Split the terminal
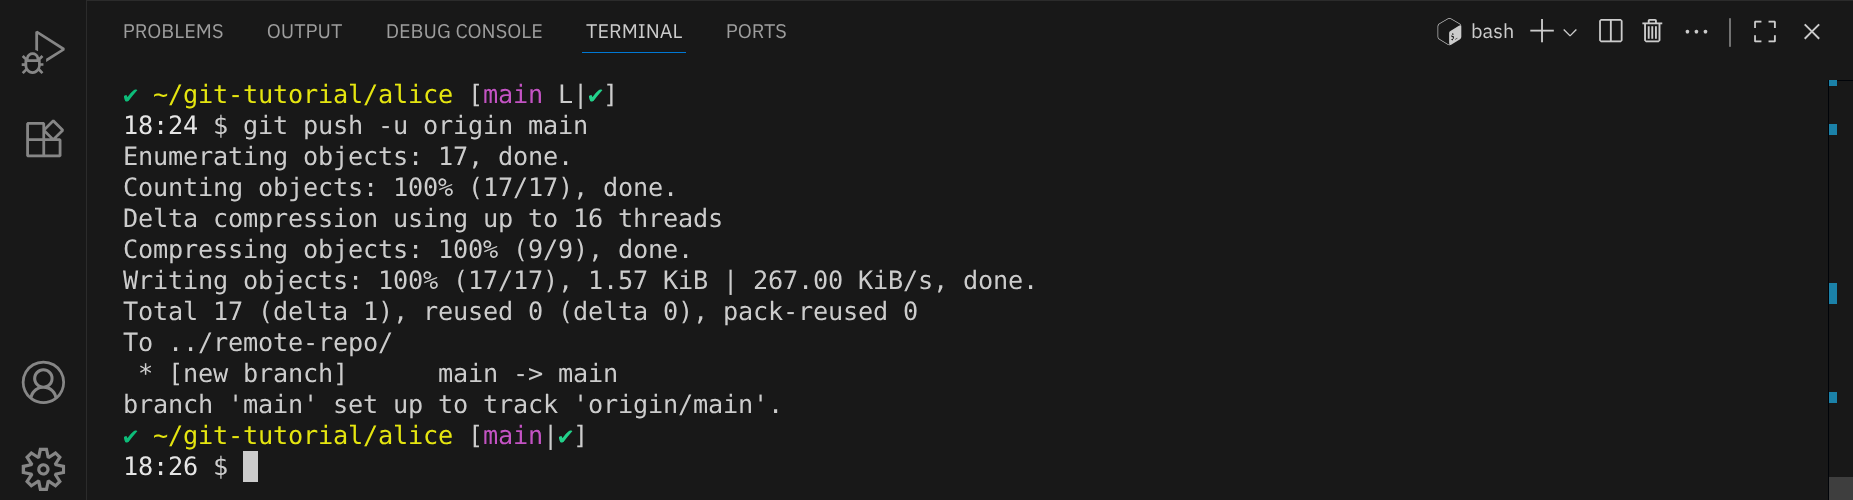The image size is (1853, 500). [1610, 32]
